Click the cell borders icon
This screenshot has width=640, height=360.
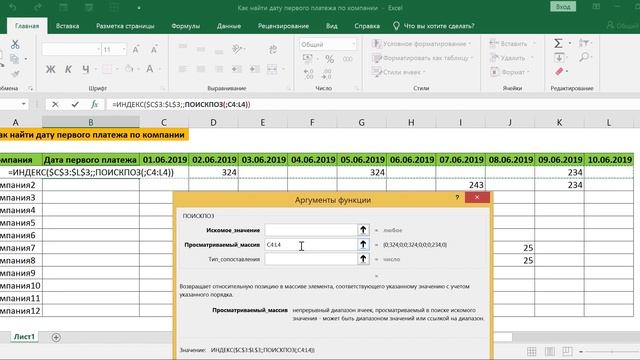tap(107, 69)
